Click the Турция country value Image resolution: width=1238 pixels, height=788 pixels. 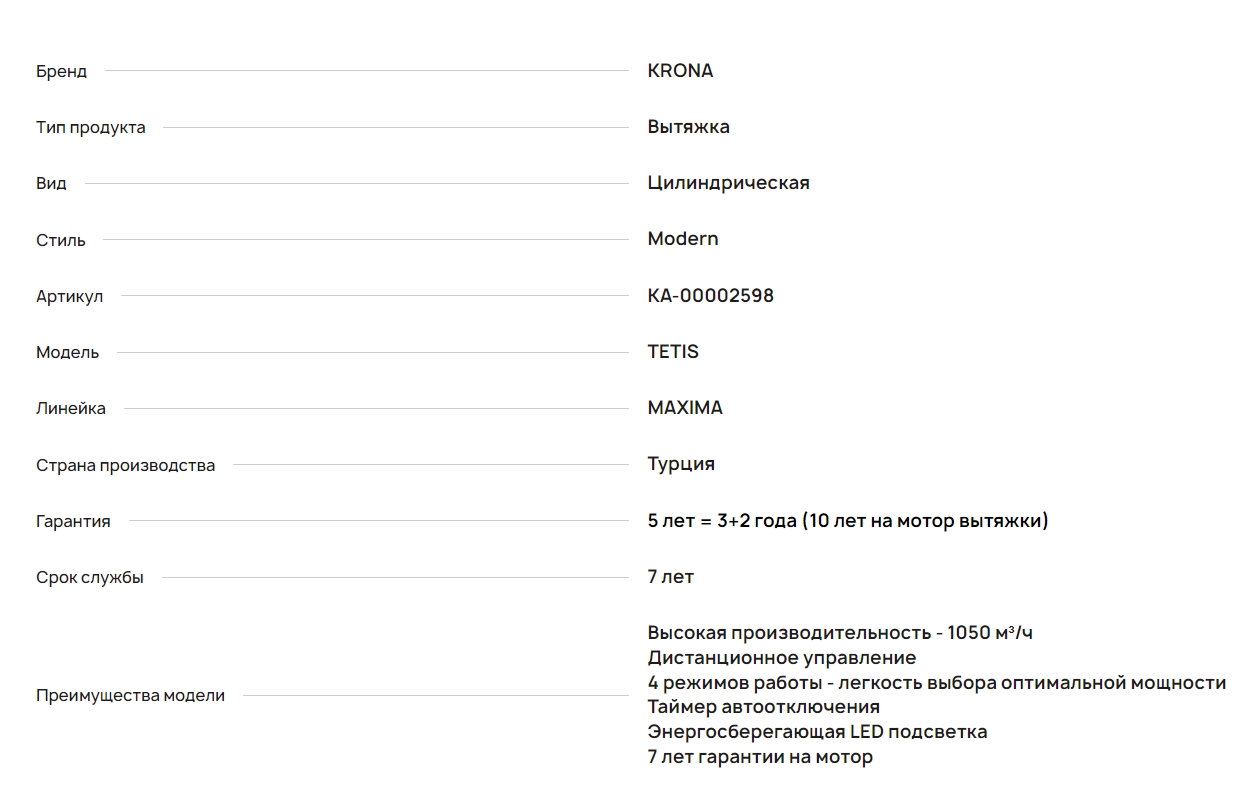tap(681, 464)
